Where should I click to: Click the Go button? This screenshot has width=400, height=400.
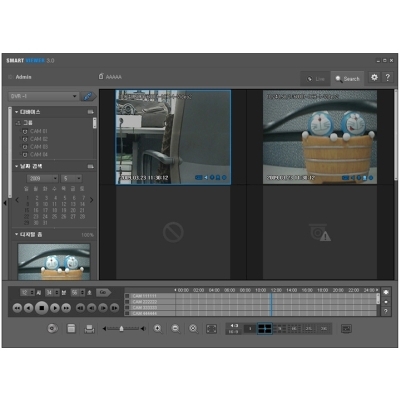(x=103, y=292)
